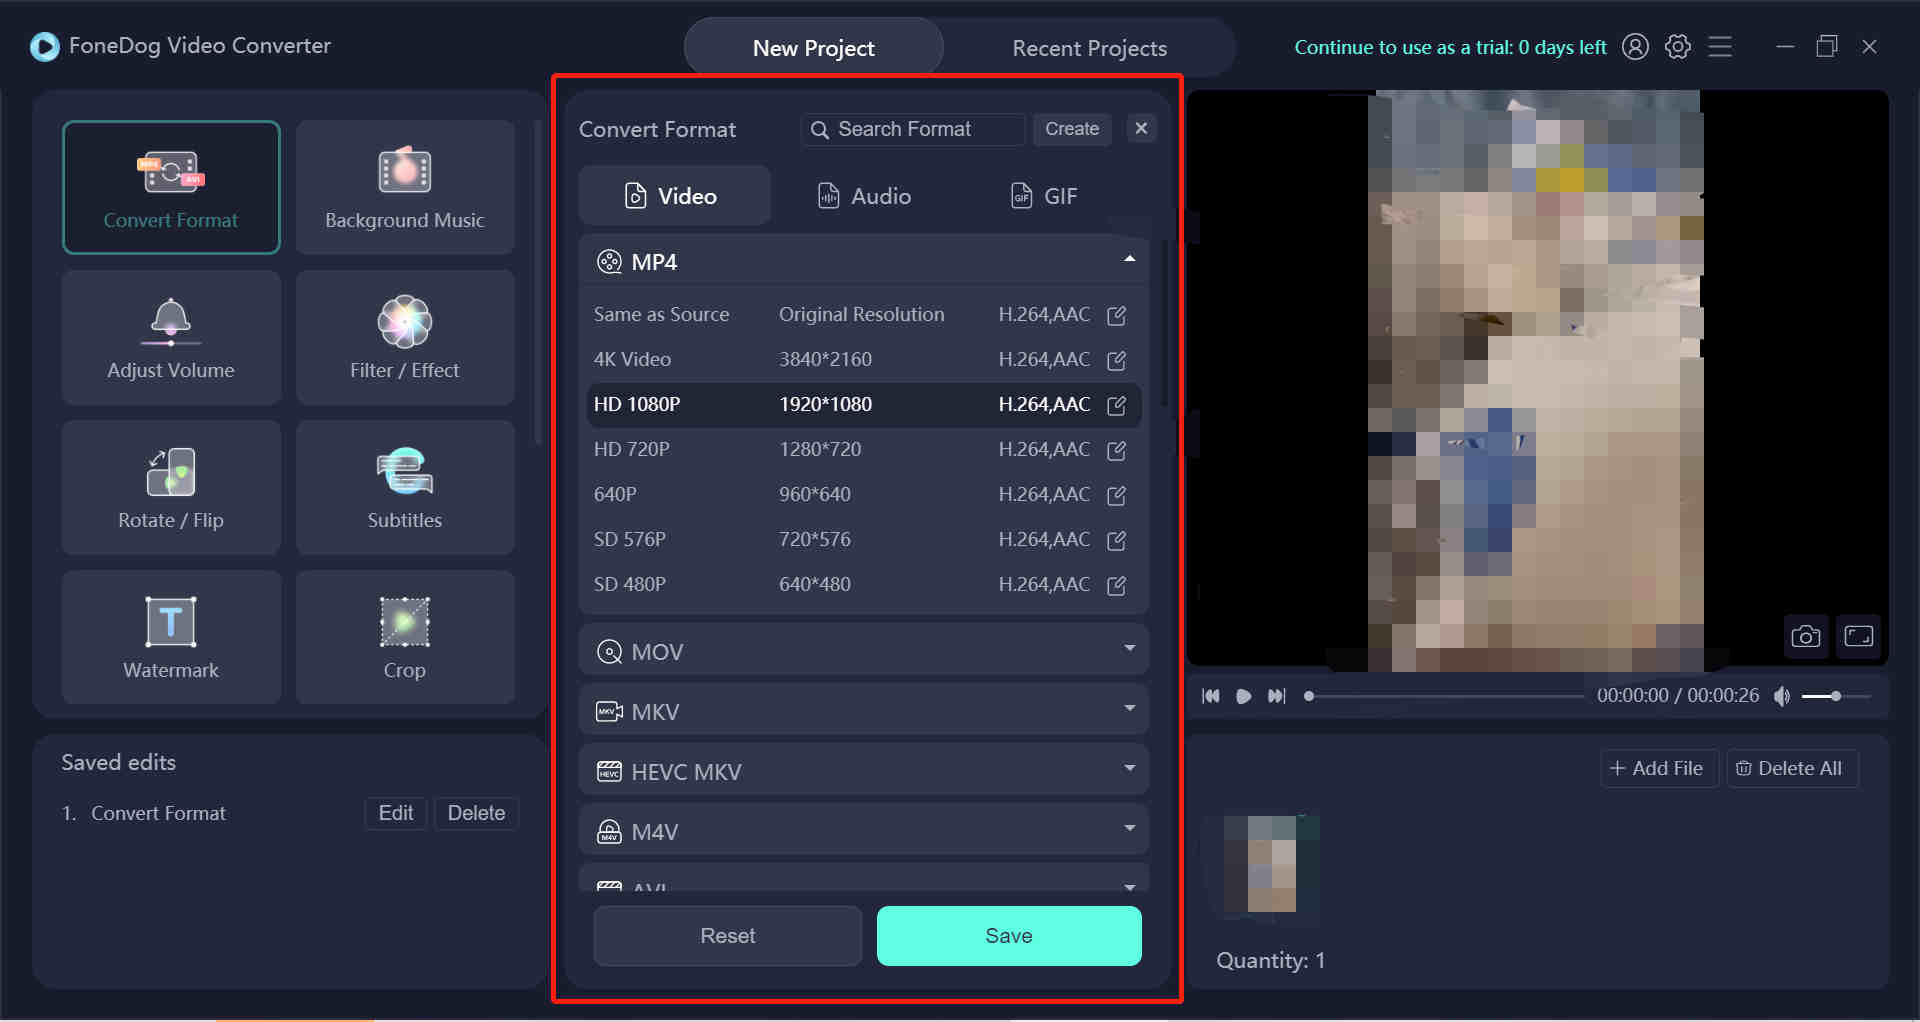Skip to the previous frame
Image resolution: width=1920 pixels, height=1022 pixels.
click(1211, 696)
